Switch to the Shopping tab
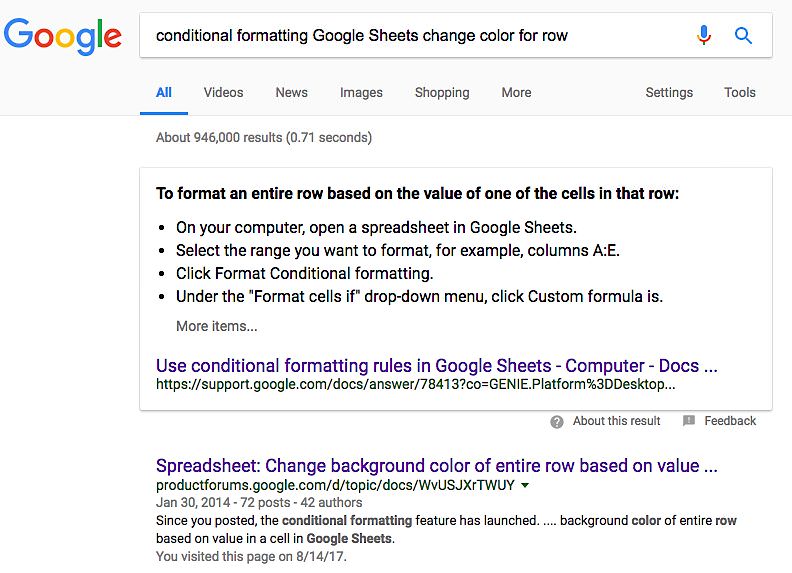 tap(442, 92)
